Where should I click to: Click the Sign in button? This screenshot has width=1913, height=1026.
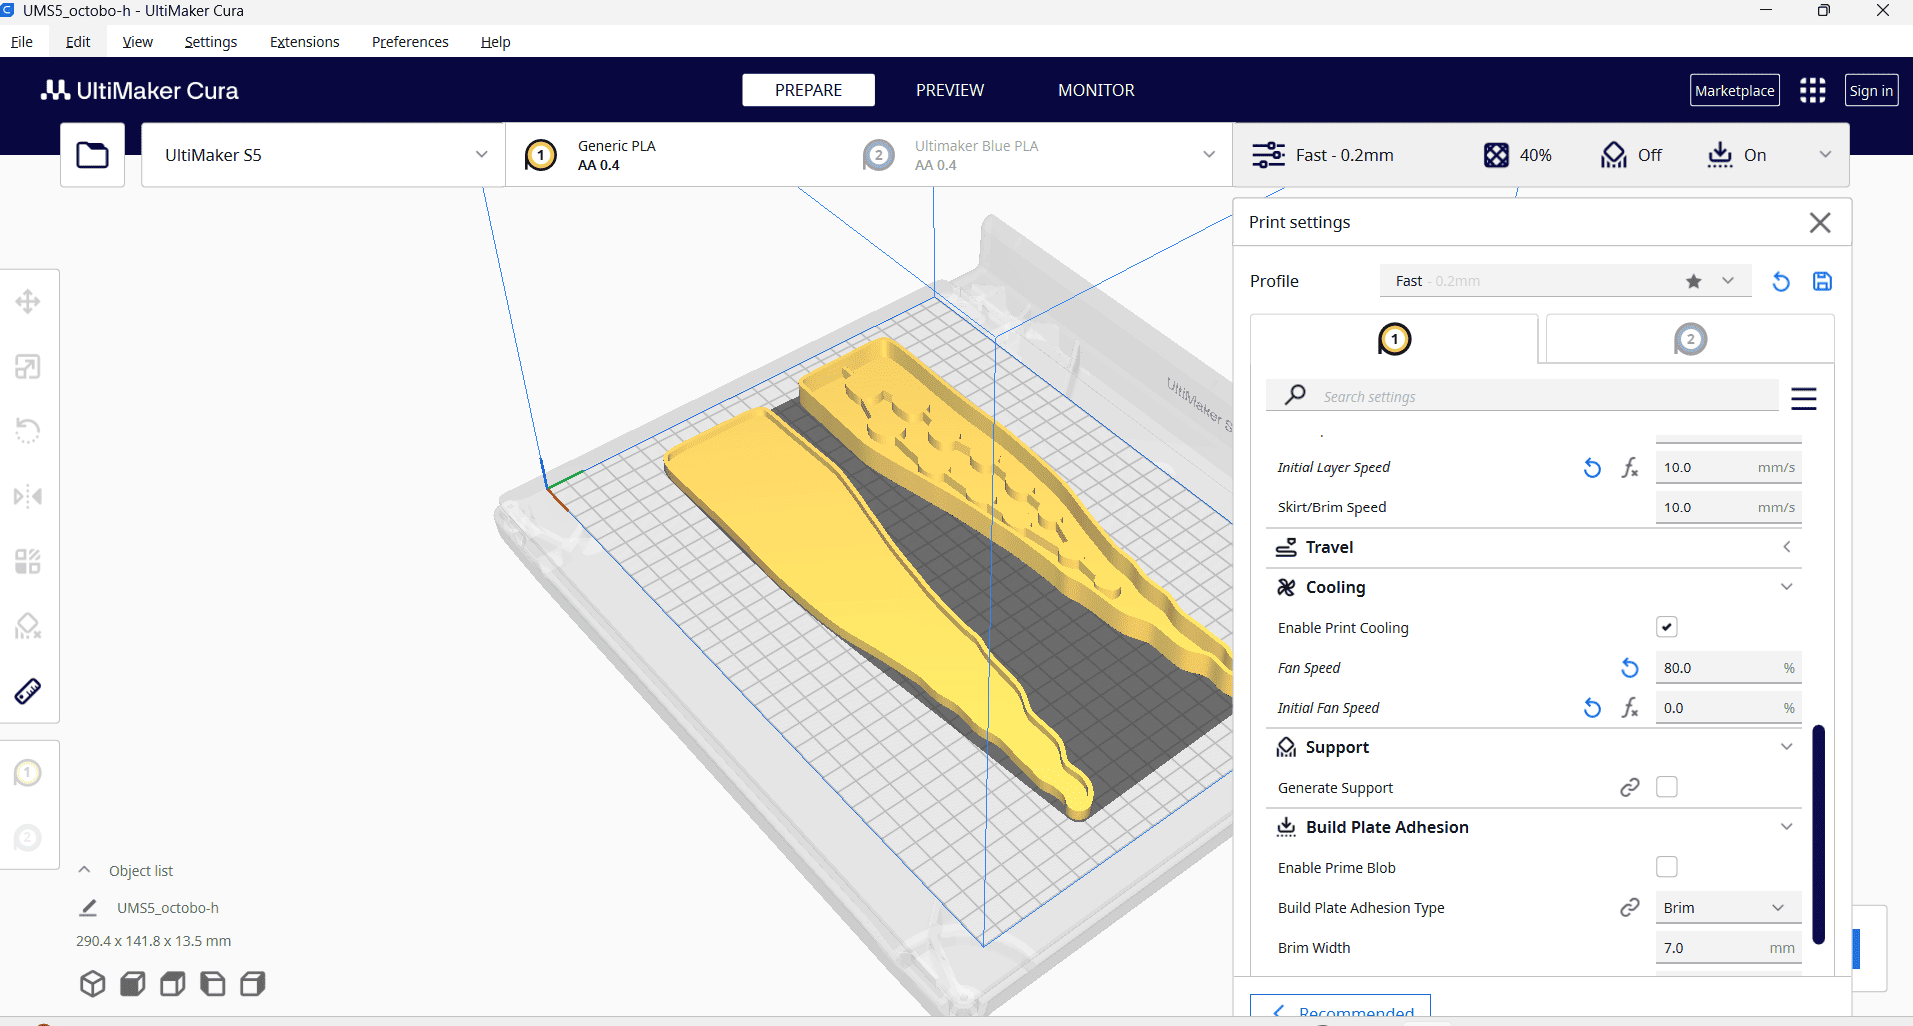click(x=1870, y=91)
